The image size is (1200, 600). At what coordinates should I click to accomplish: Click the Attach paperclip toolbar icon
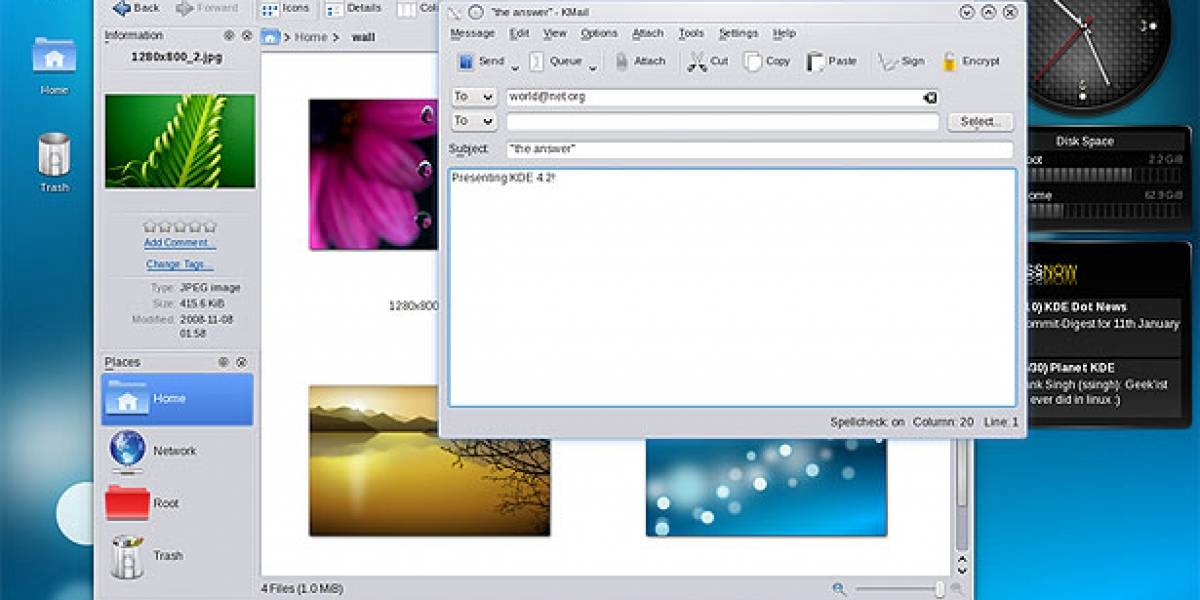point(622,62)
